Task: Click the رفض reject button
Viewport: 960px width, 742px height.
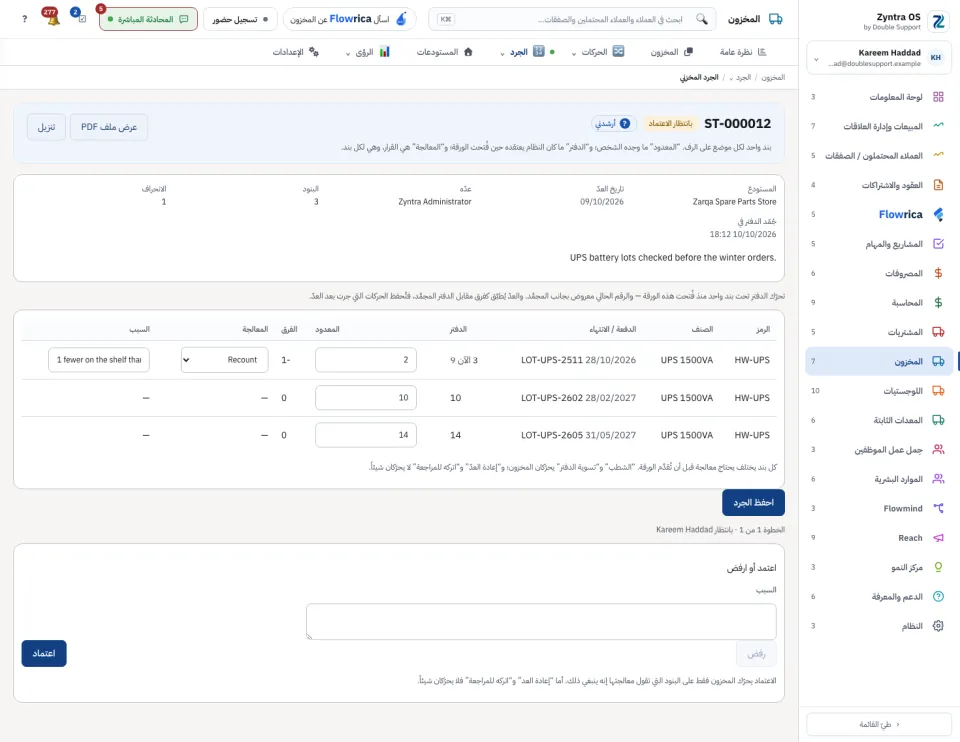Action: 756,654
